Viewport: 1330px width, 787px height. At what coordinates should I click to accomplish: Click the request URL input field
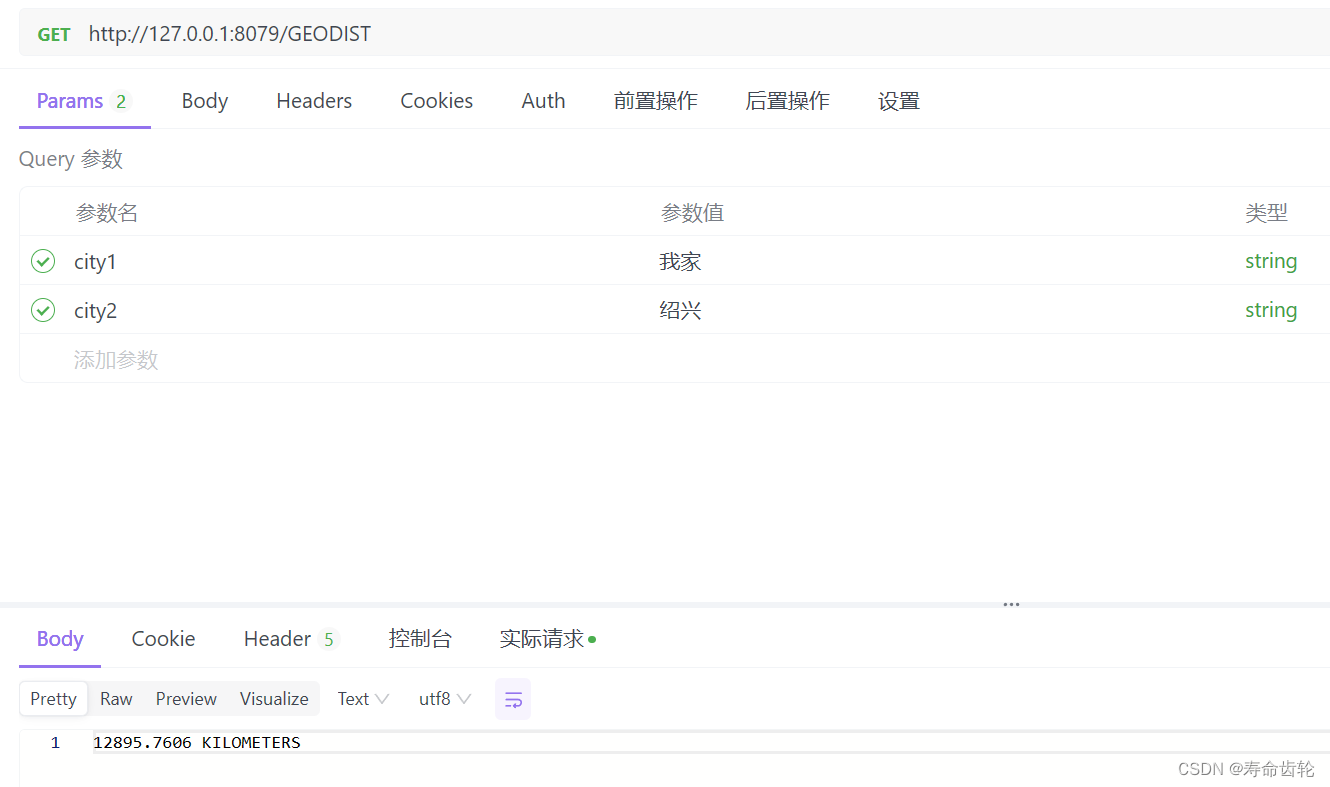pyautogui.click(x=400, y=33)
